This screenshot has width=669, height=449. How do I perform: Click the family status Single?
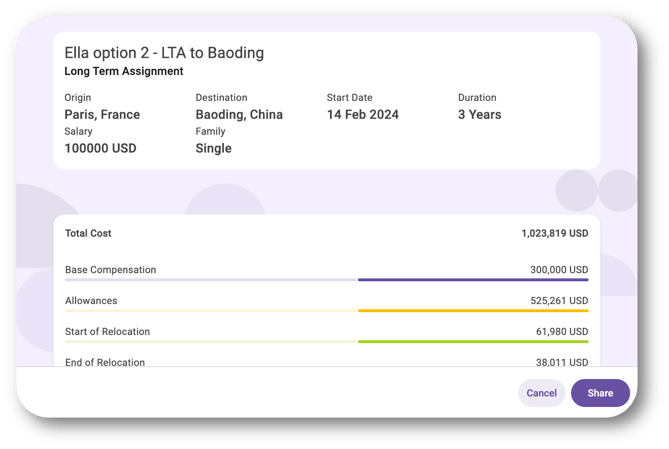(x=213, y=148)
